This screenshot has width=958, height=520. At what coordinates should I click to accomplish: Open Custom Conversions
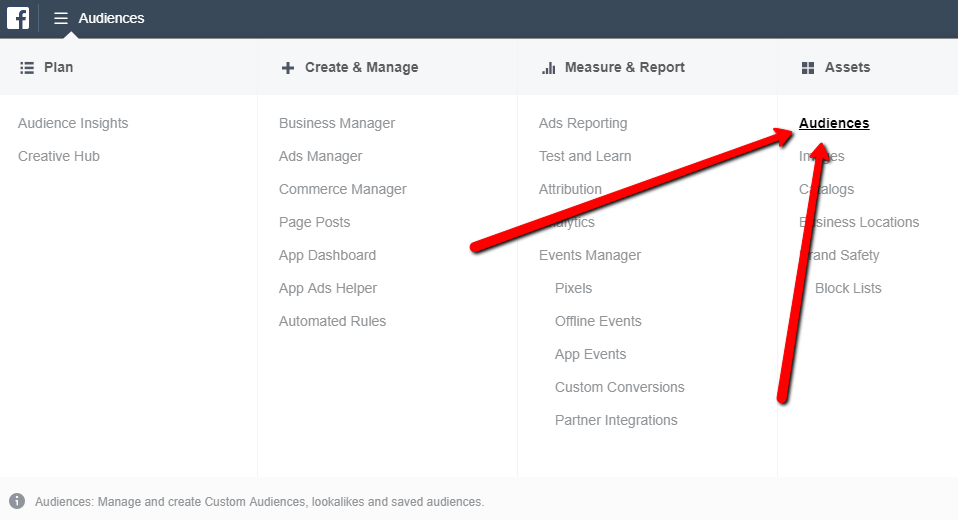tap(620, 387)
